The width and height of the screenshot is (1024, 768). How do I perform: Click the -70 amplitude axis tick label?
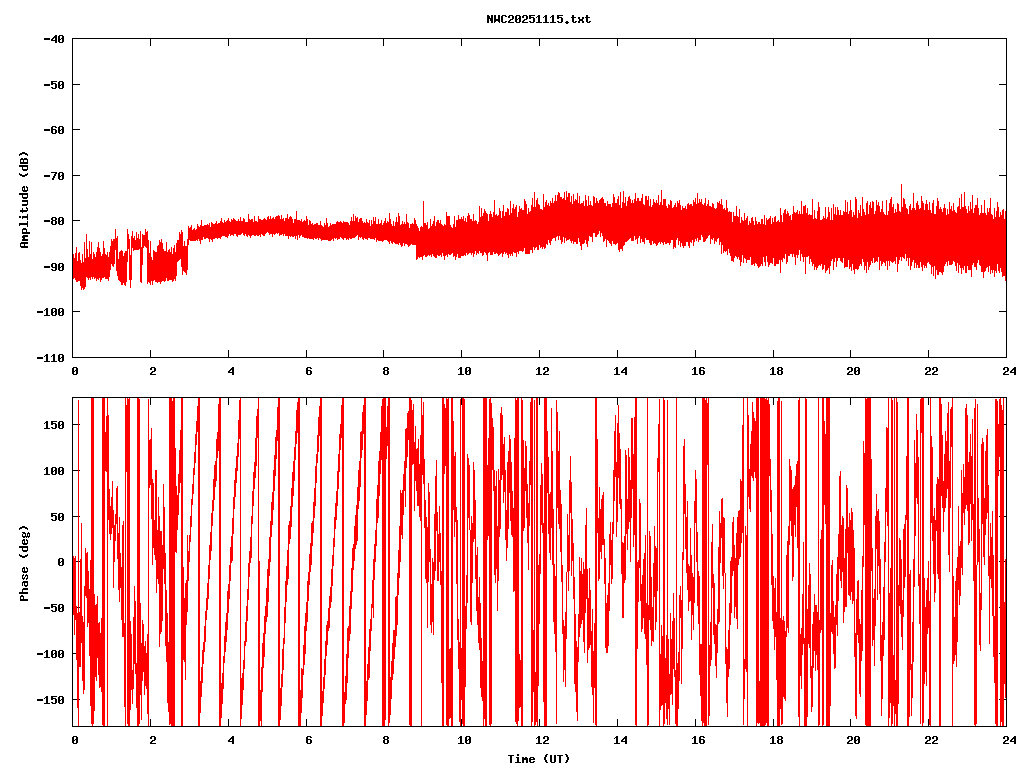coord(53,175)
